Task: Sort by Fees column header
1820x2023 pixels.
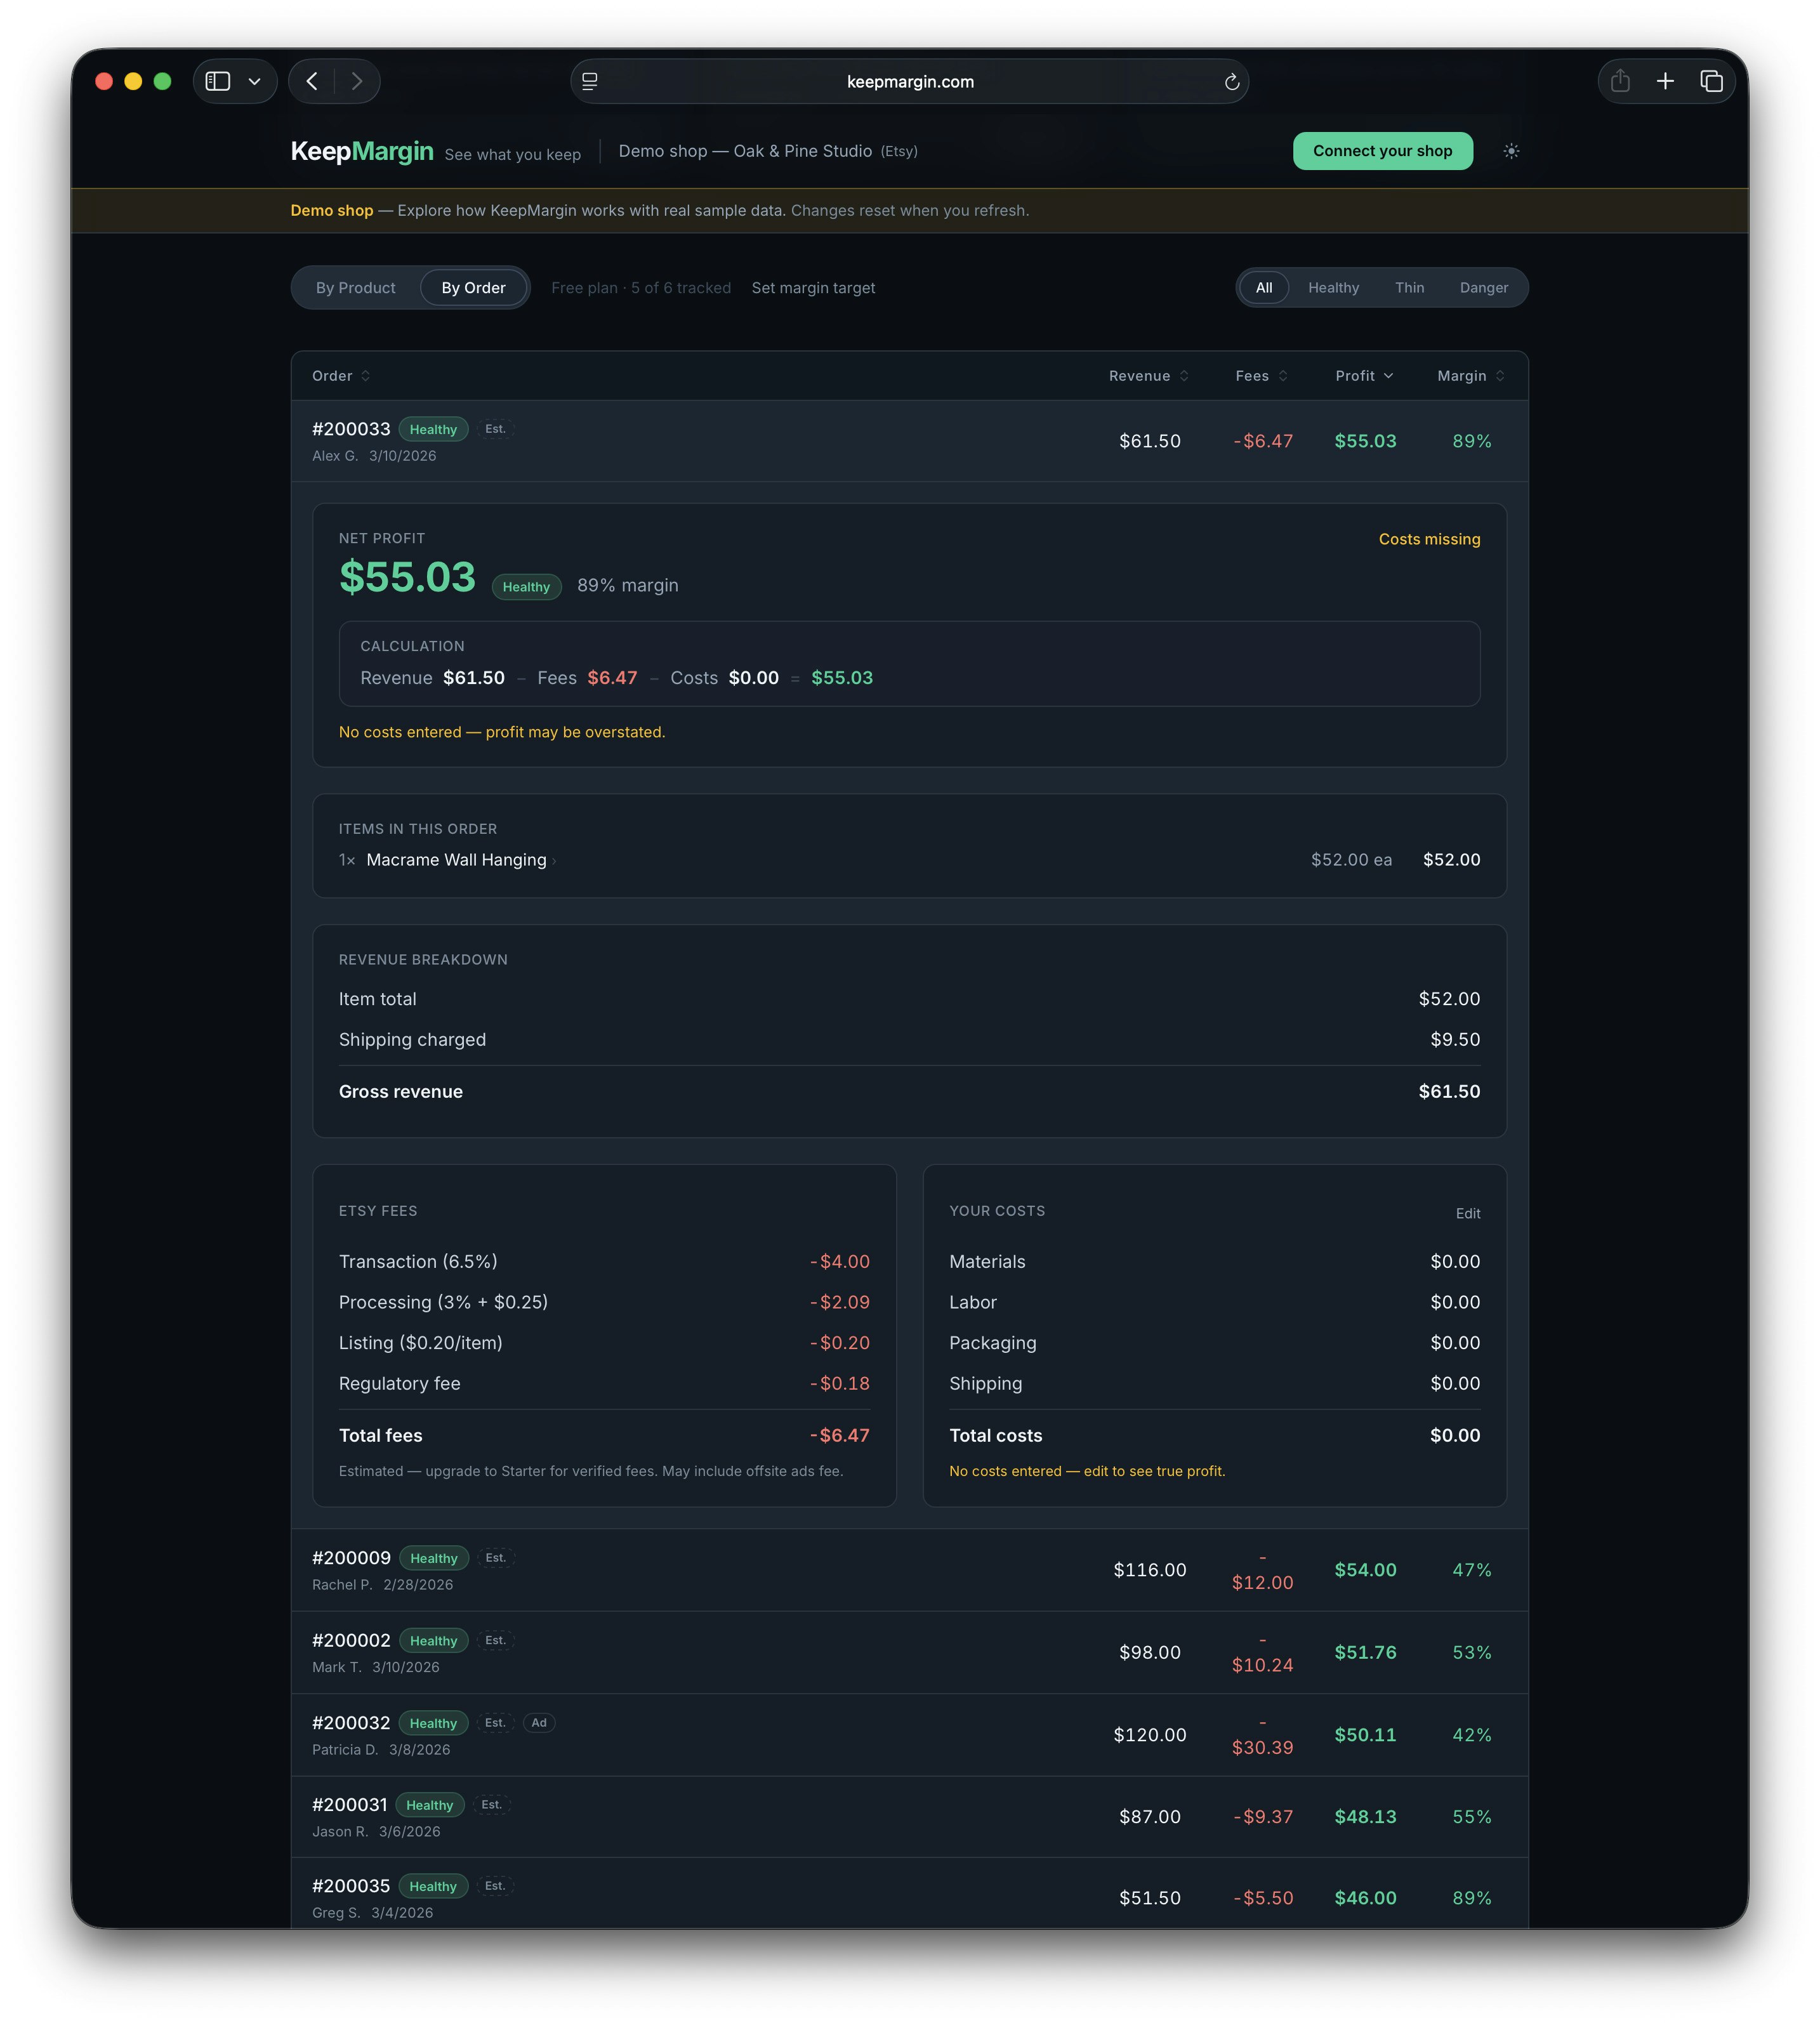Action: [1261, 376]
